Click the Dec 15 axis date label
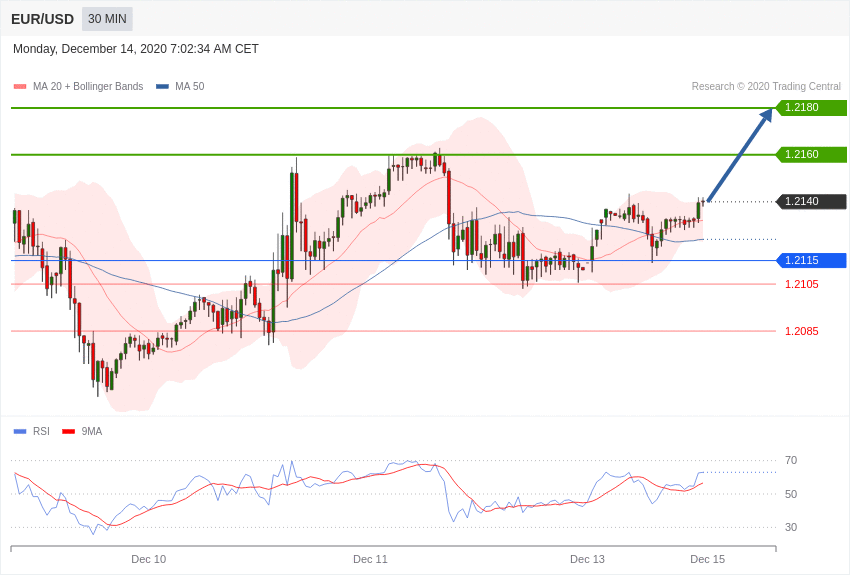This screenshot has width=850, height=576. pos(707,560)
